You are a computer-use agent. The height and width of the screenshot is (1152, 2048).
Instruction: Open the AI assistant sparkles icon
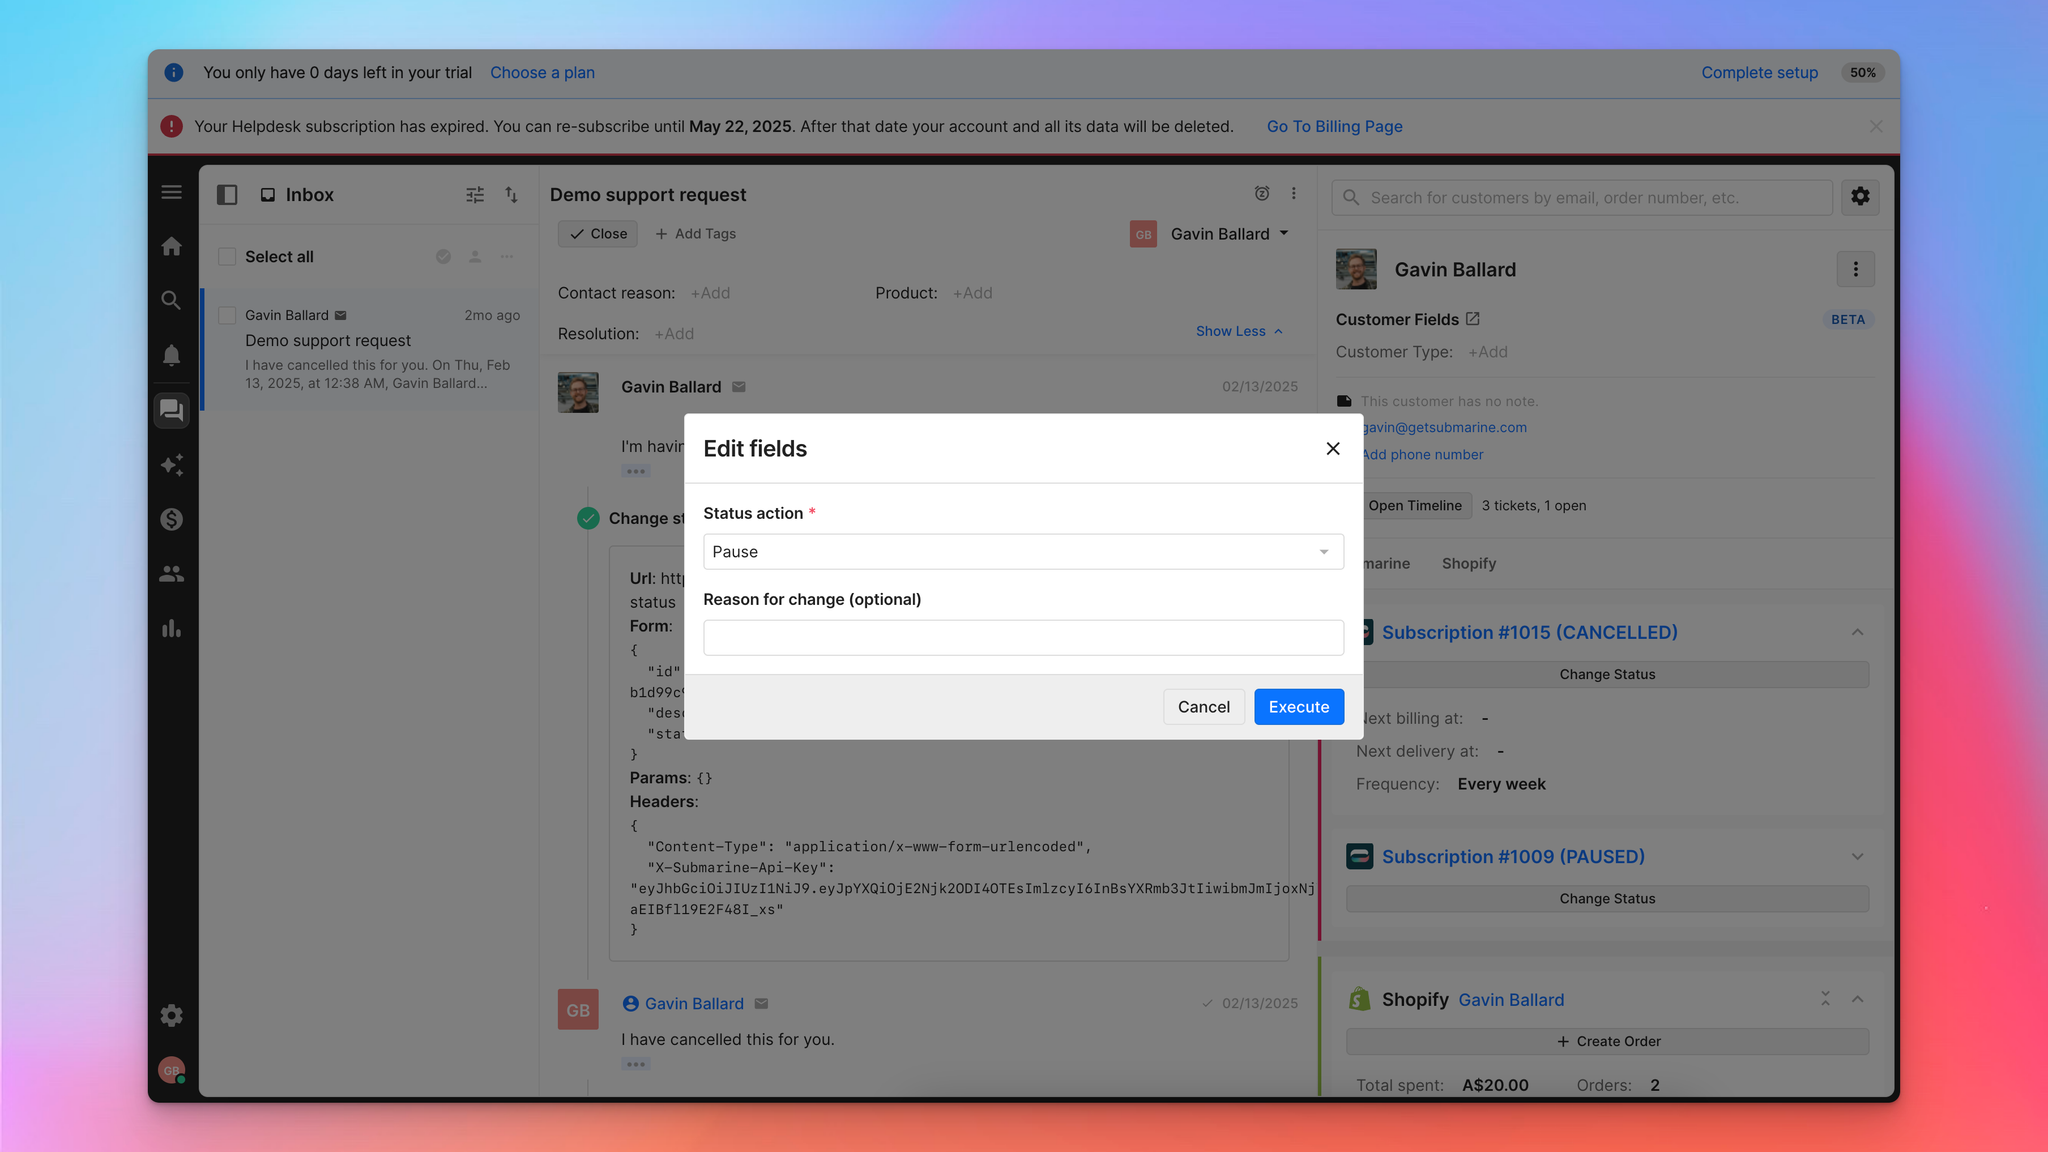[171, 465]
